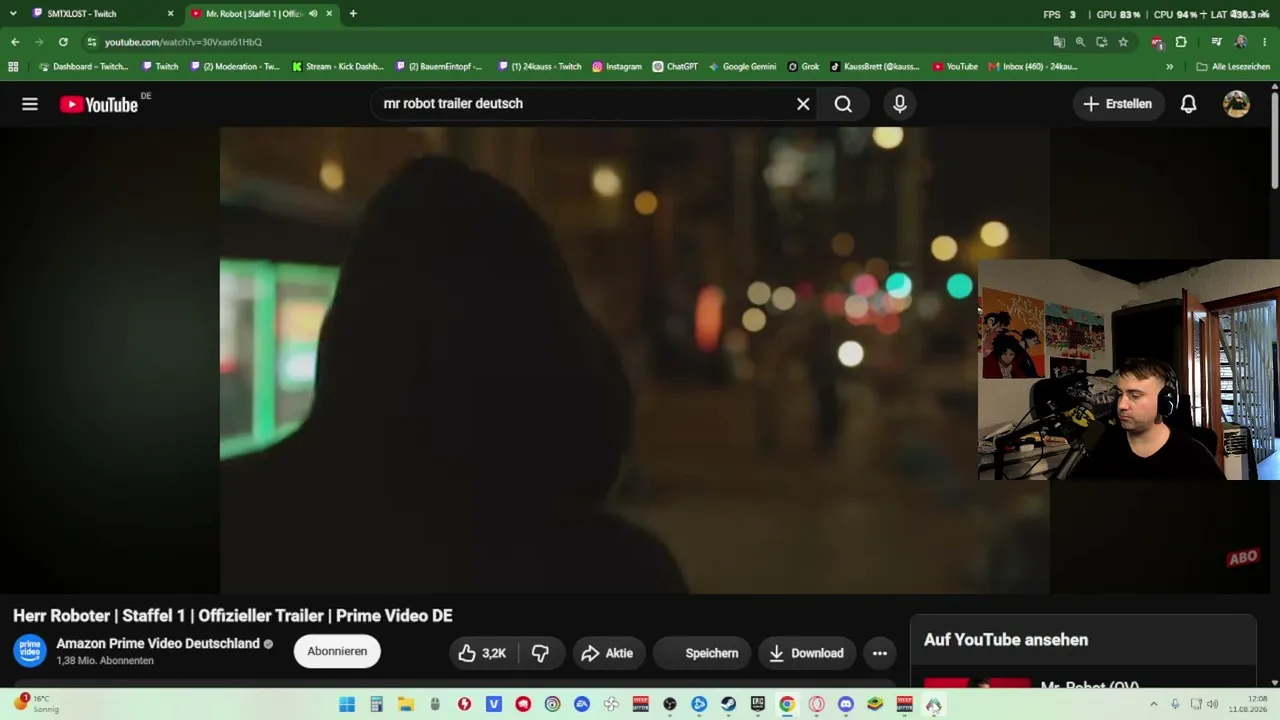Go back in browser history

15,42
